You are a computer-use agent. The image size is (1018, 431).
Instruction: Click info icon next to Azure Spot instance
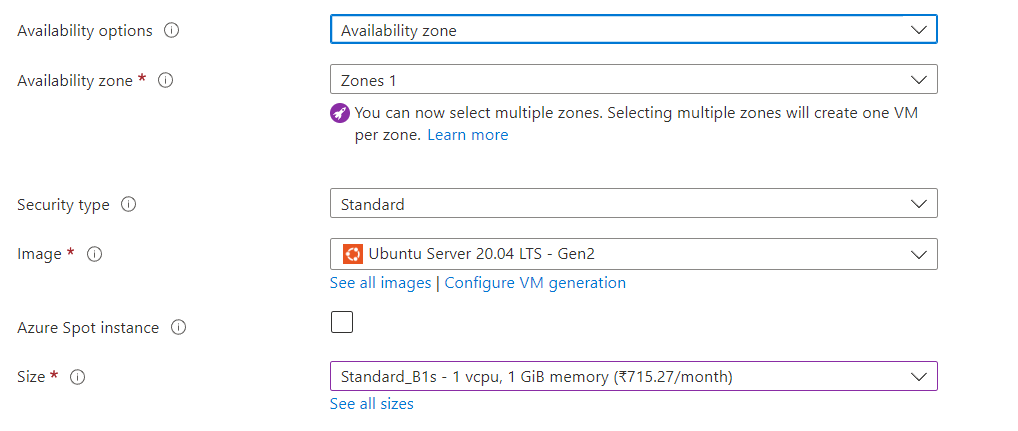pos(179,328)
